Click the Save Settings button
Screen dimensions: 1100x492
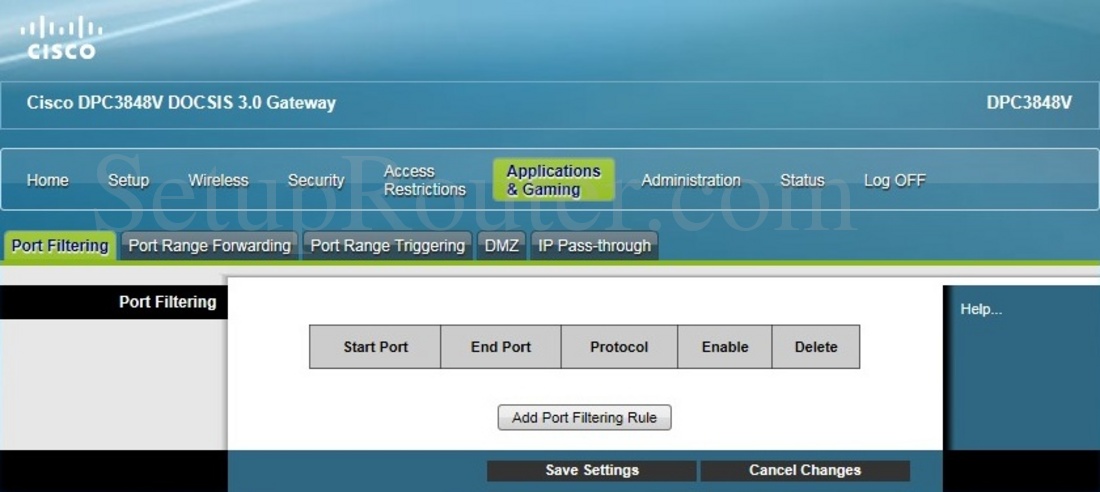coord(592,470)
